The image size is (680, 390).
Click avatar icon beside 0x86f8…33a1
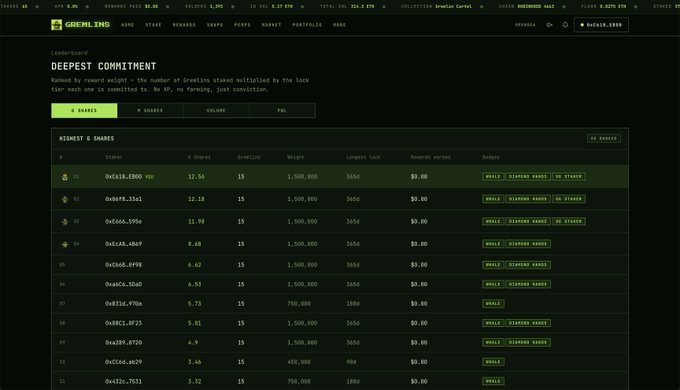pos(65,199)
